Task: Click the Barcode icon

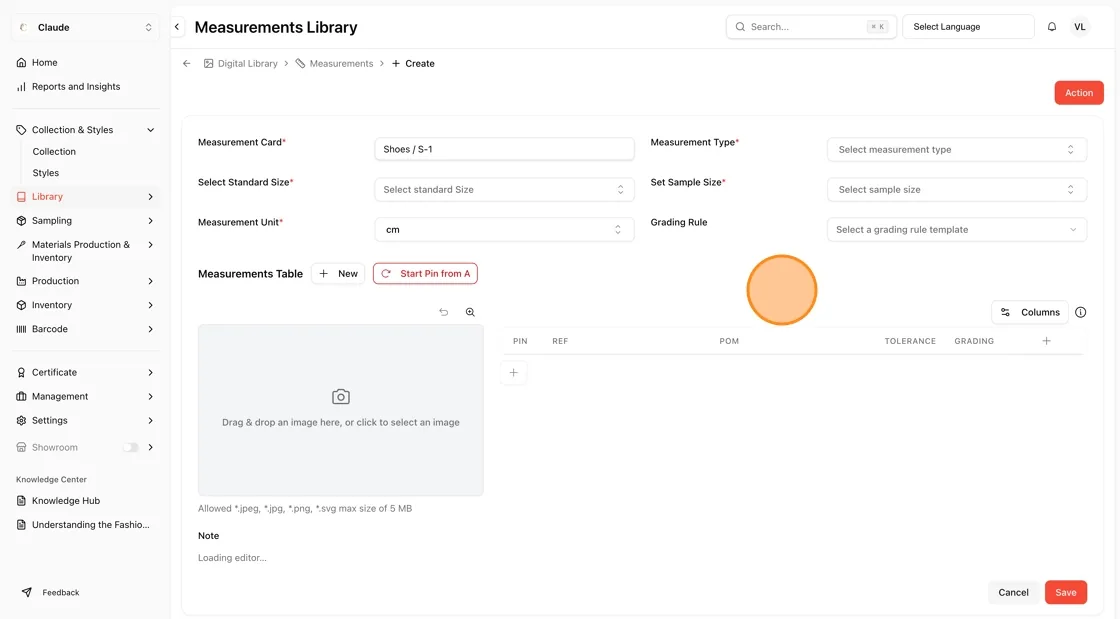Action: [x=21, y=329]
